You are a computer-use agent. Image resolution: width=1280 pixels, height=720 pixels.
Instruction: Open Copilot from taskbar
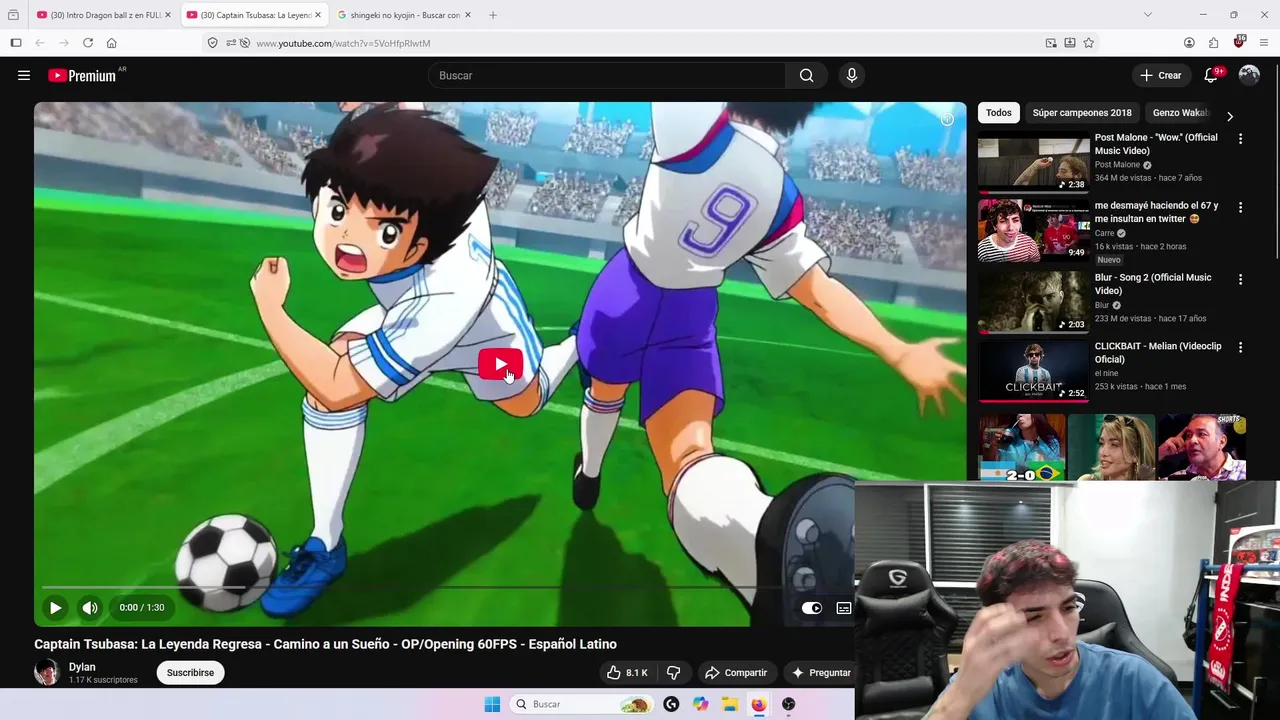tap(701, 704)
